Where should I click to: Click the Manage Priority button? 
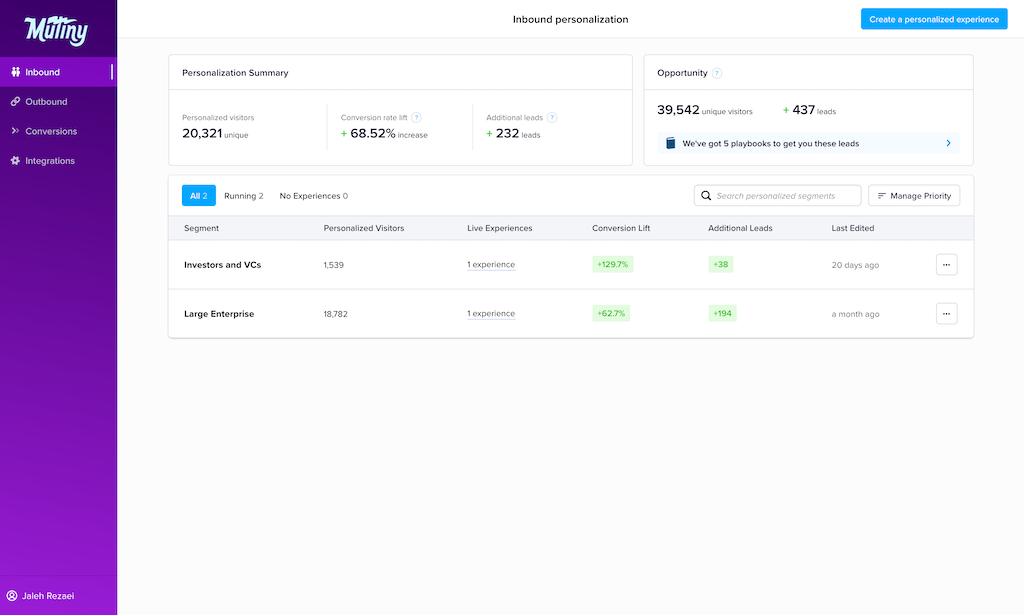click(x=913, y=196)
